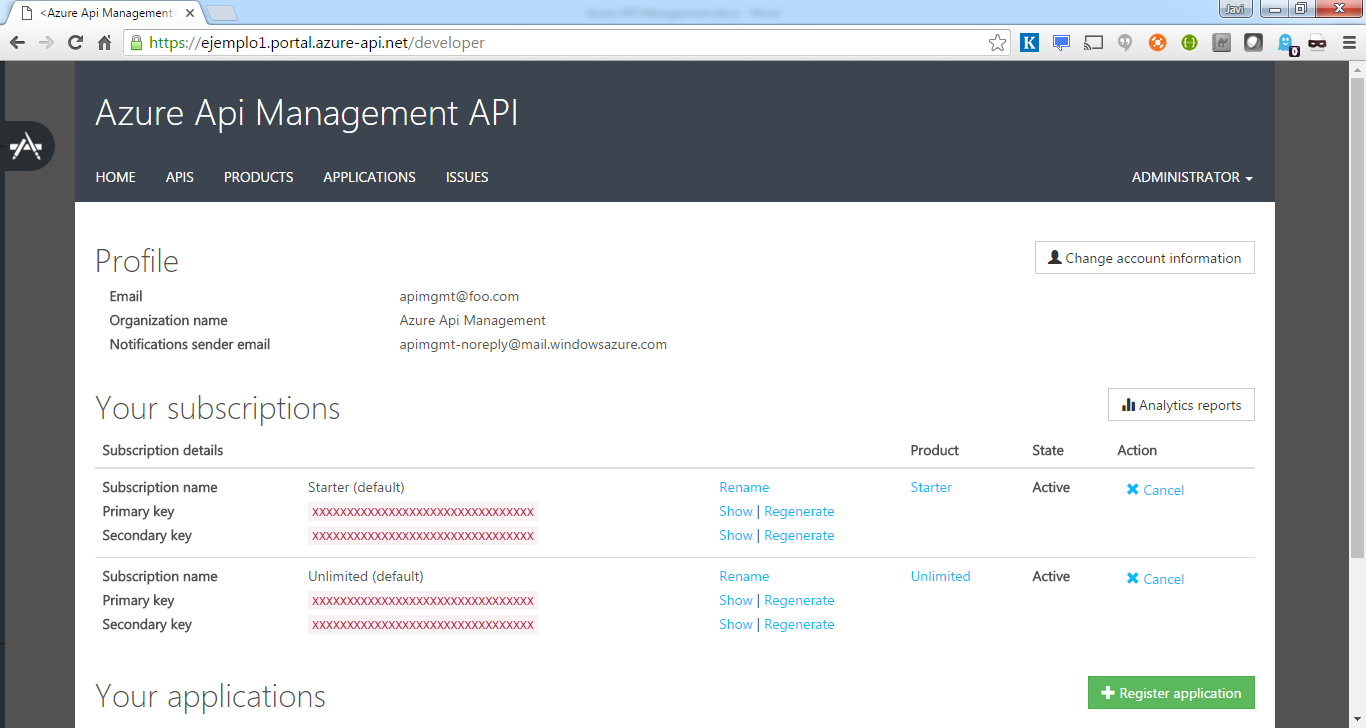Cancel the Starter subscription
The width and height of the screenshot is (1366, 728).
1155,490
